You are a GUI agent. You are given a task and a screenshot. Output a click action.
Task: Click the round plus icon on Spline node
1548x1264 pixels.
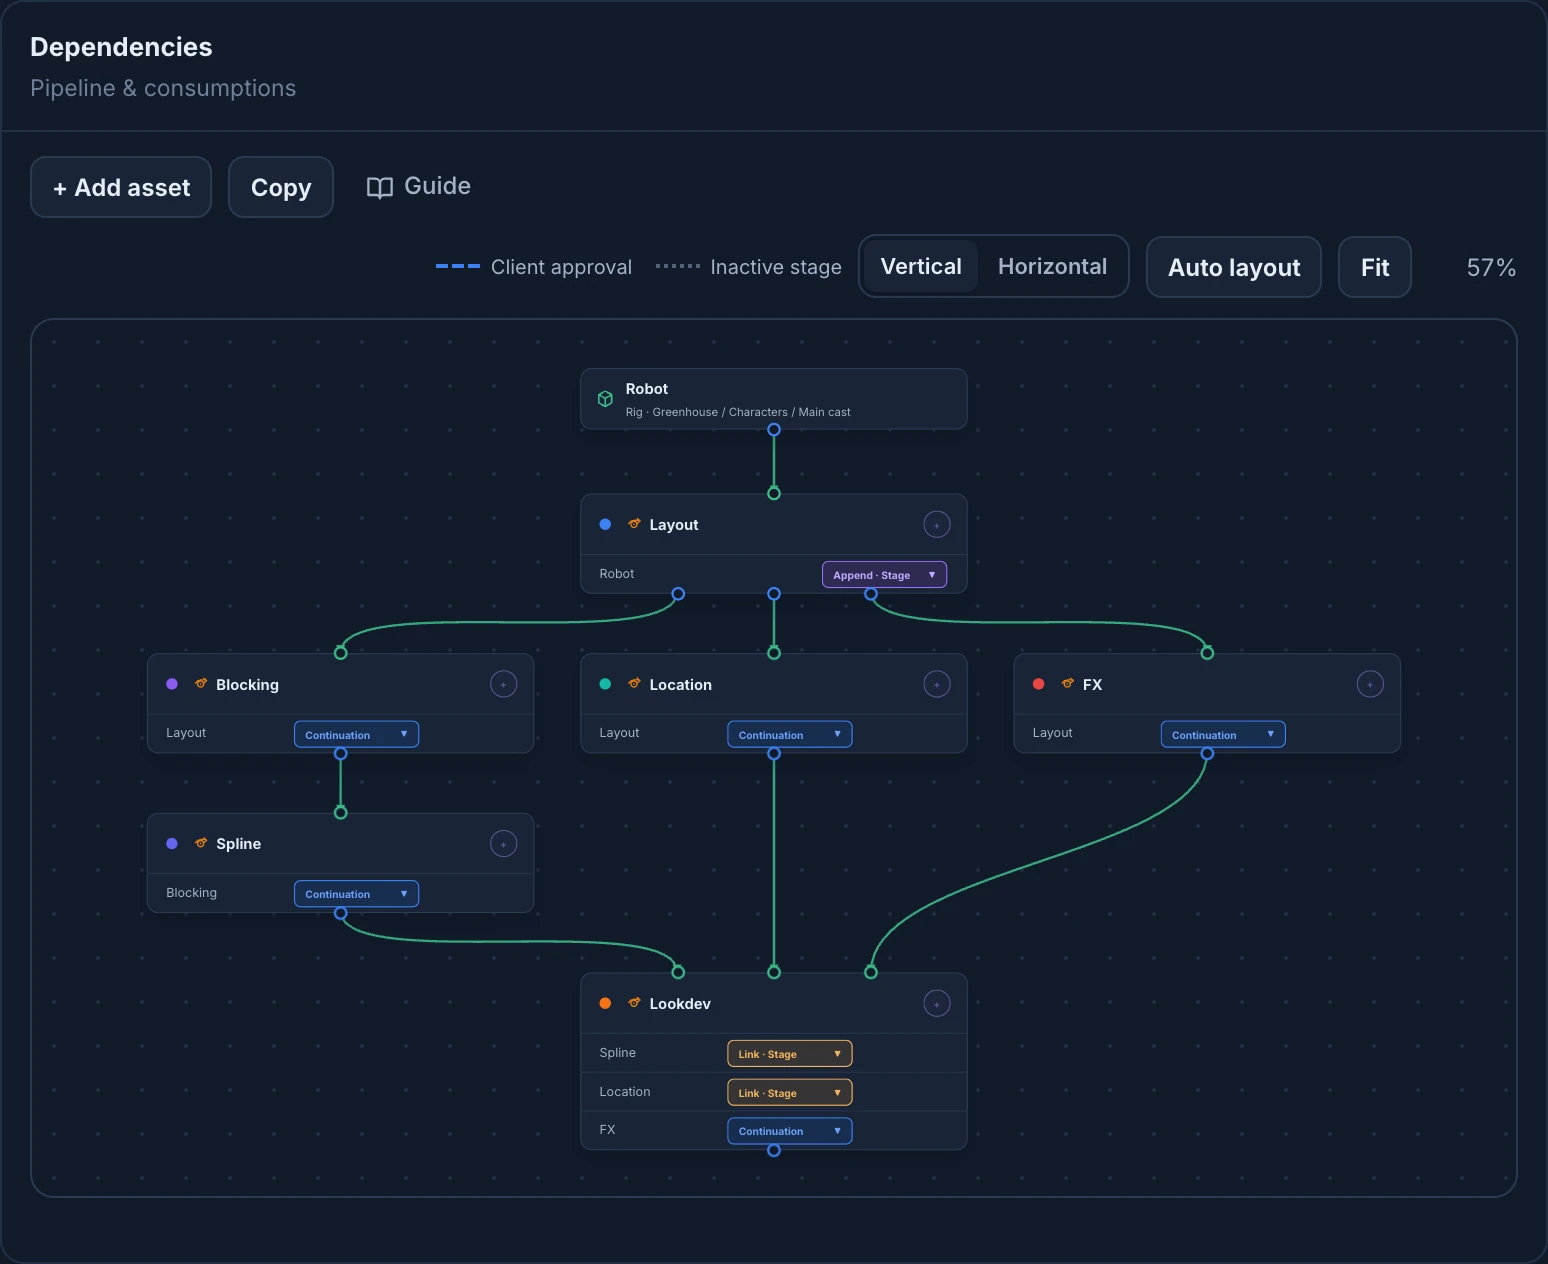[504, 844]
